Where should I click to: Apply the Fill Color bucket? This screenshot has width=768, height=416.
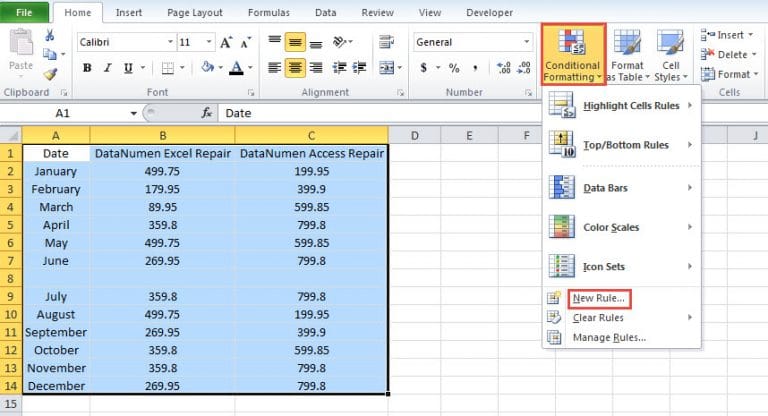point(208,67)
